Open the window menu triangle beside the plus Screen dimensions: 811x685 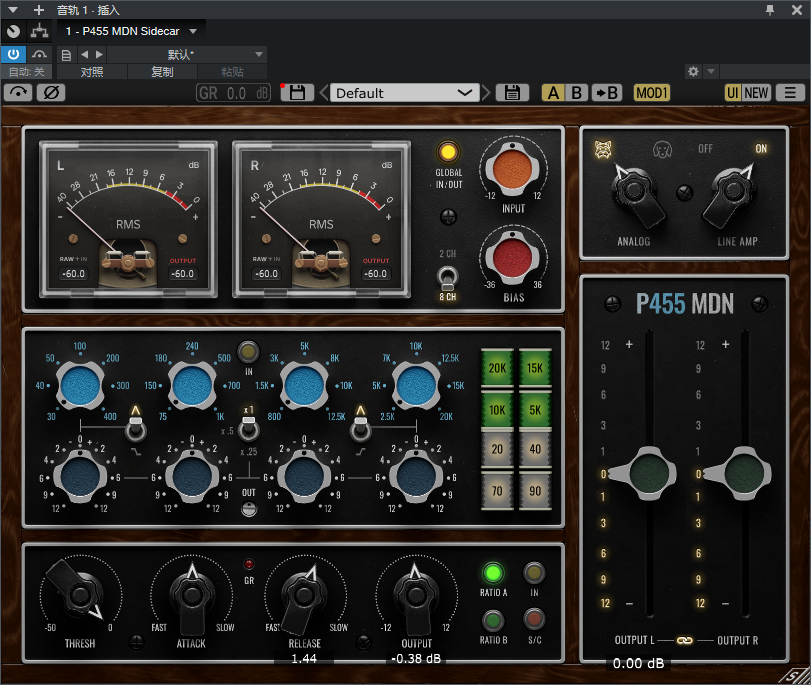tap(13, 10)
